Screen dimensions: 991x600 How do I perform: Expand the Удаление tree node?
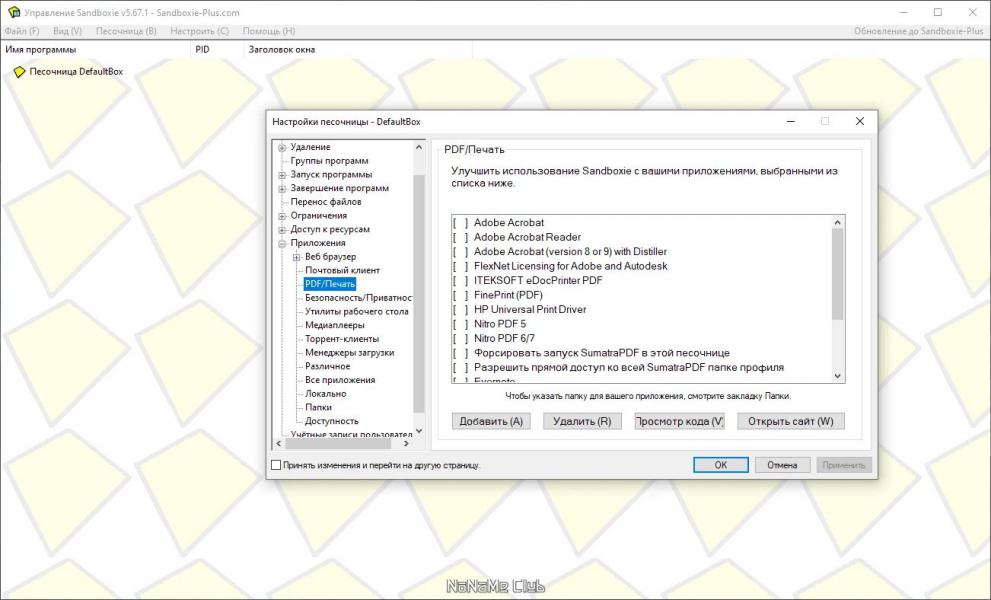pos(283,147)
